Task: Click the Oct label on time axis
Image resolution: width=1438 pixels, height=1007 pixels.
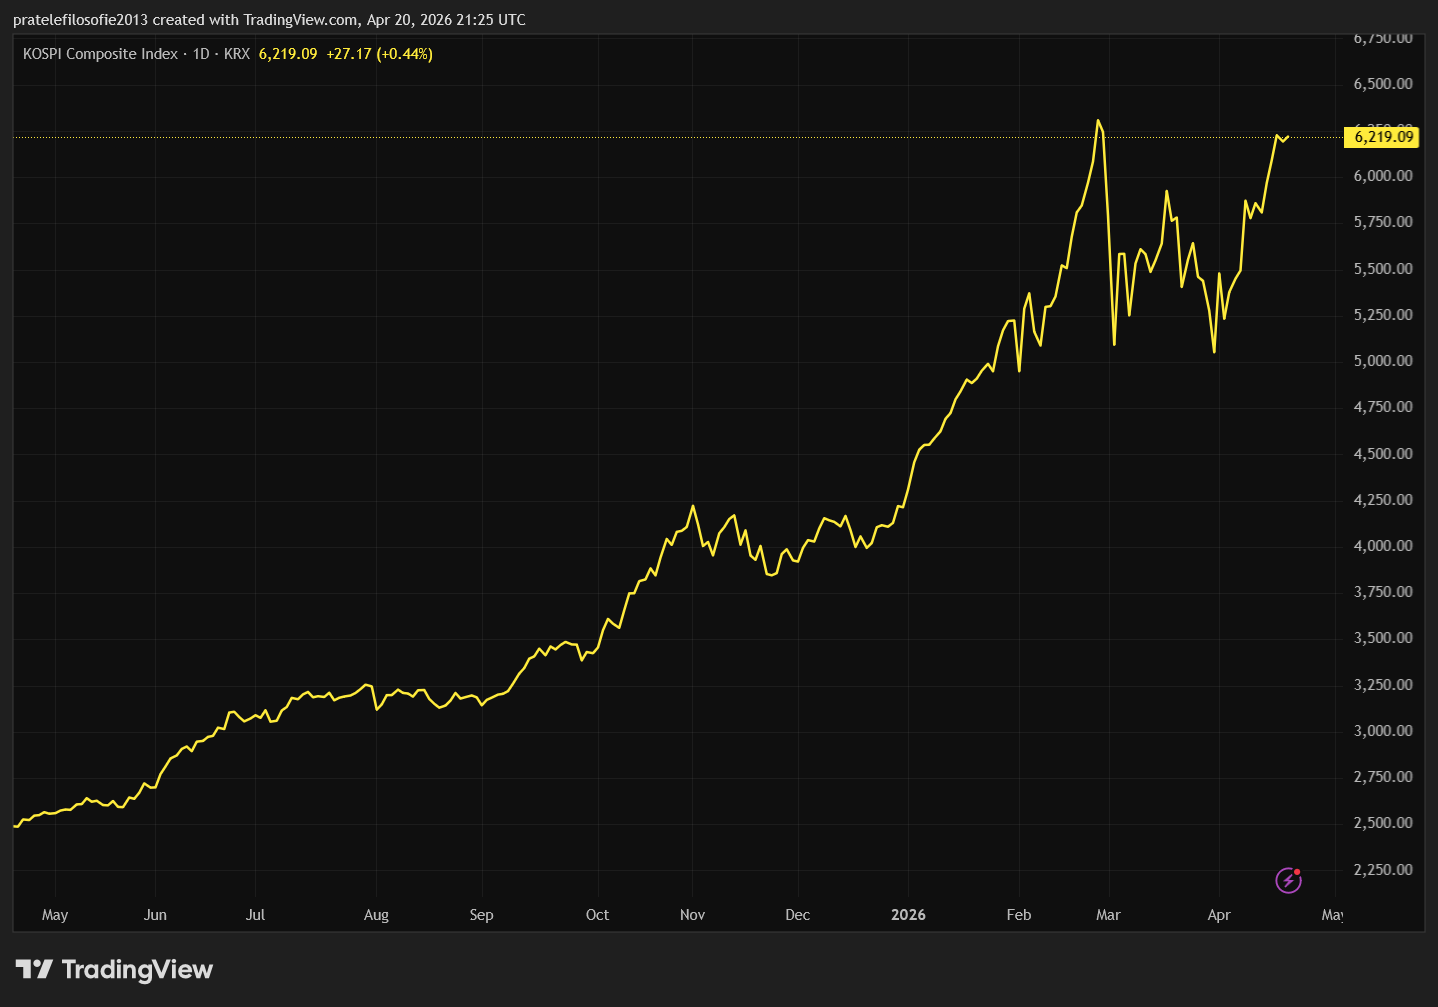Action: [x=597, y=915]
